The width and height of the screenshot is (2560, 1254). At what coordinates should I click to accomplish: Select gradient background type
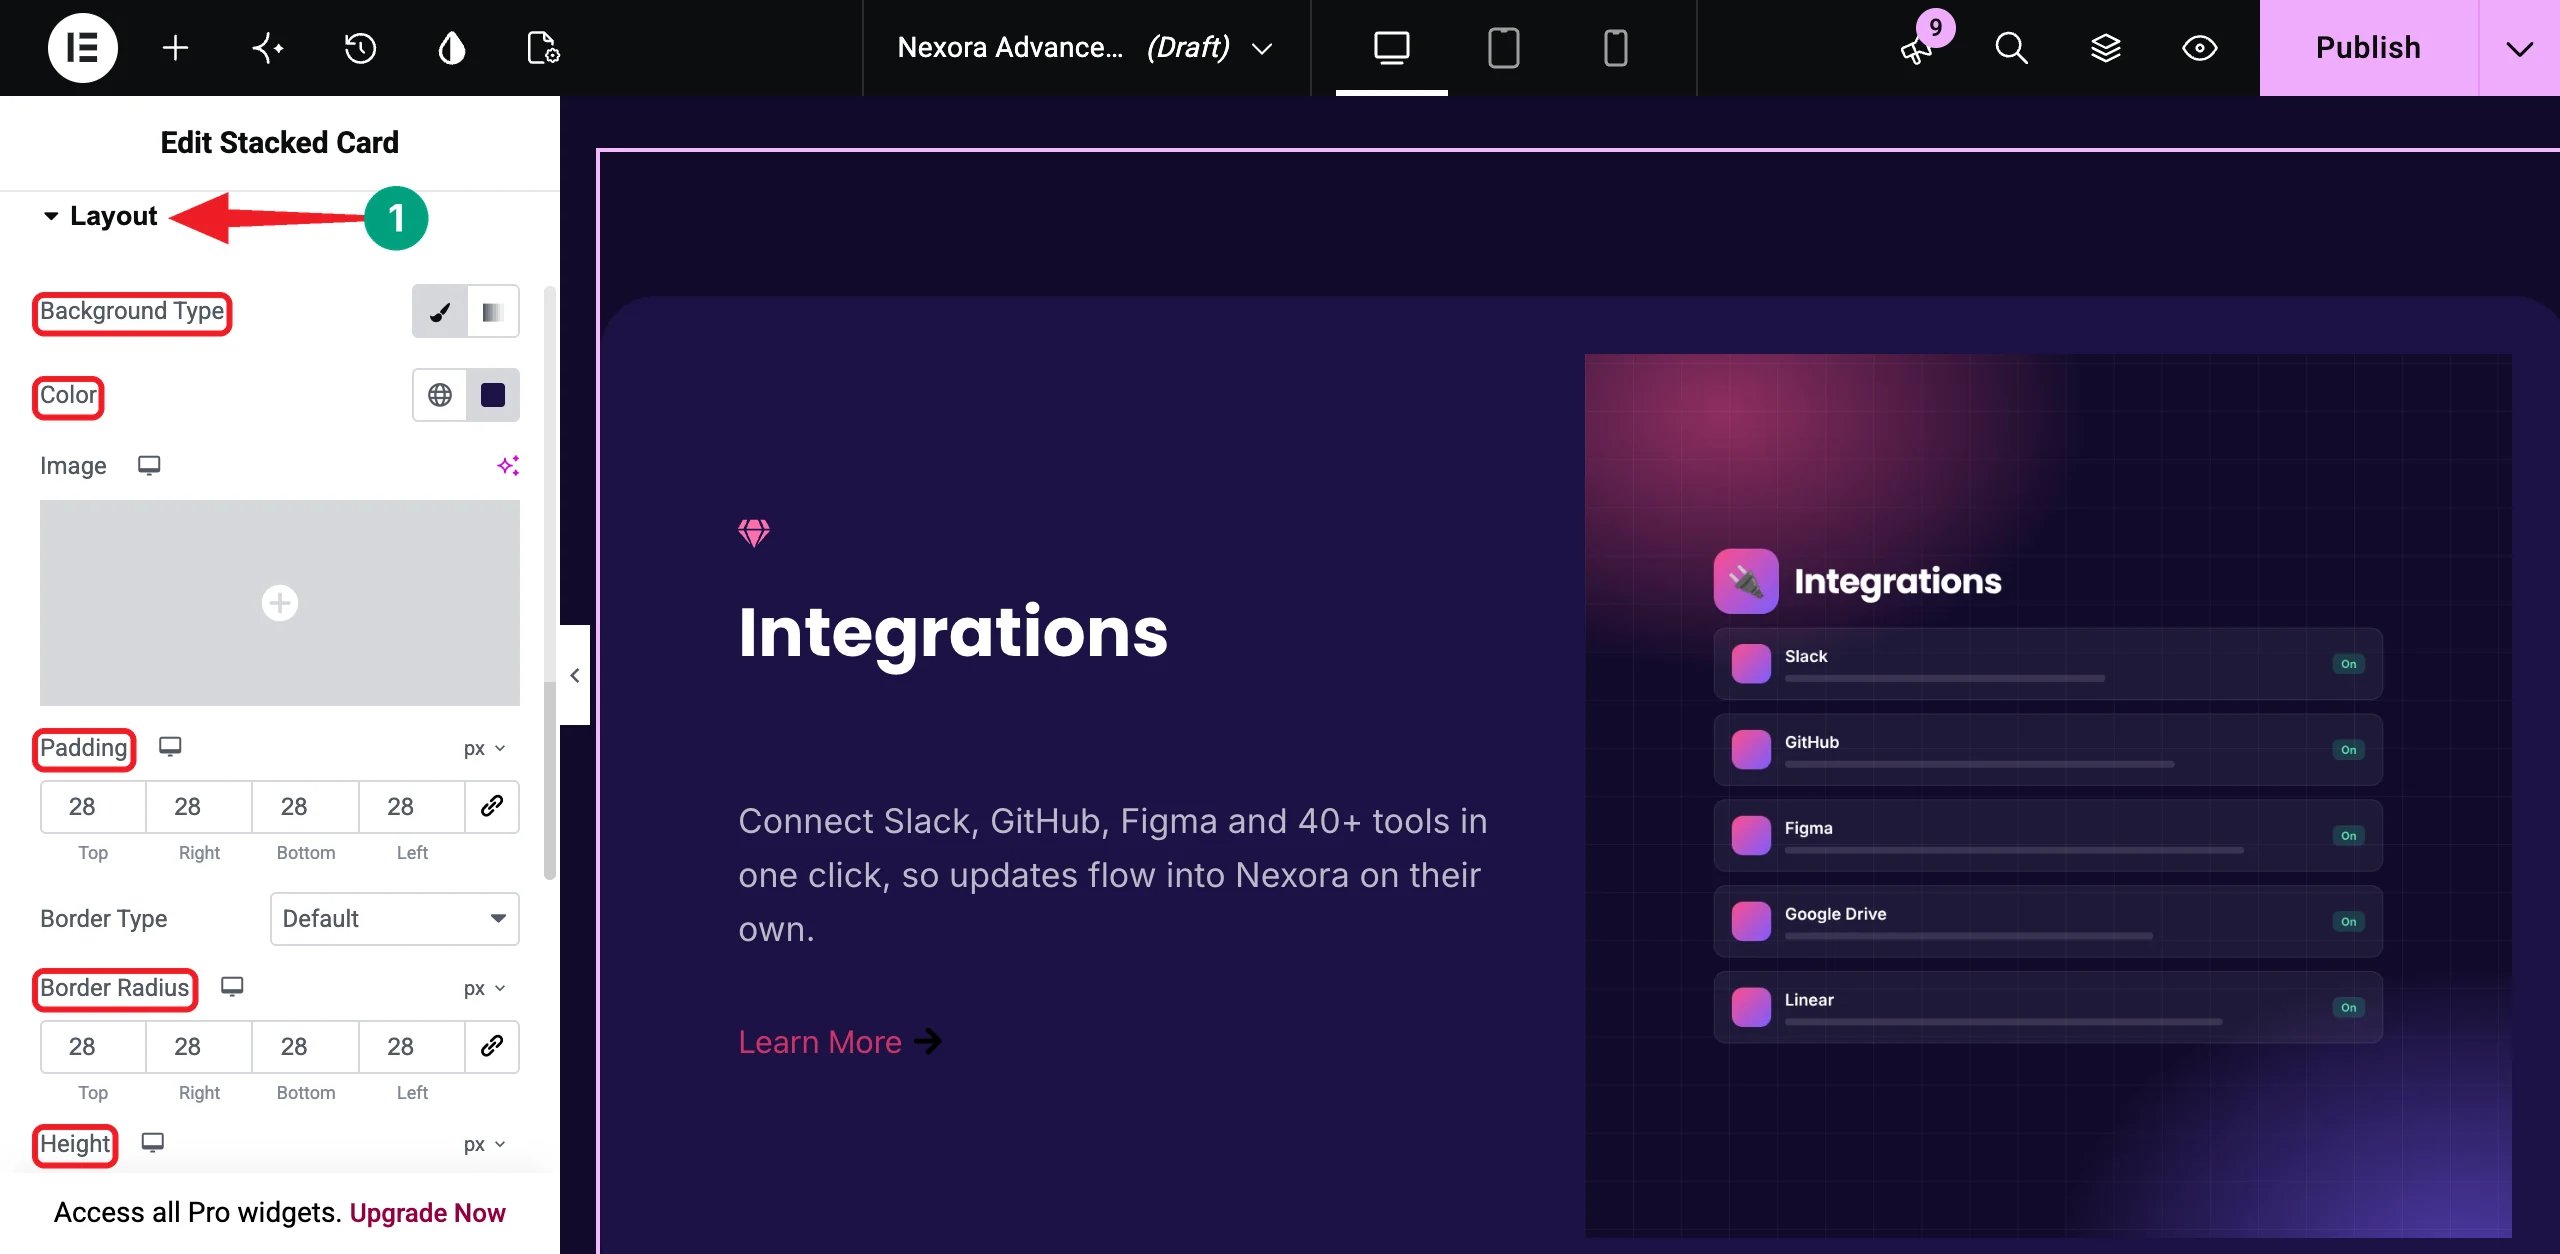[x=492, y=312]
